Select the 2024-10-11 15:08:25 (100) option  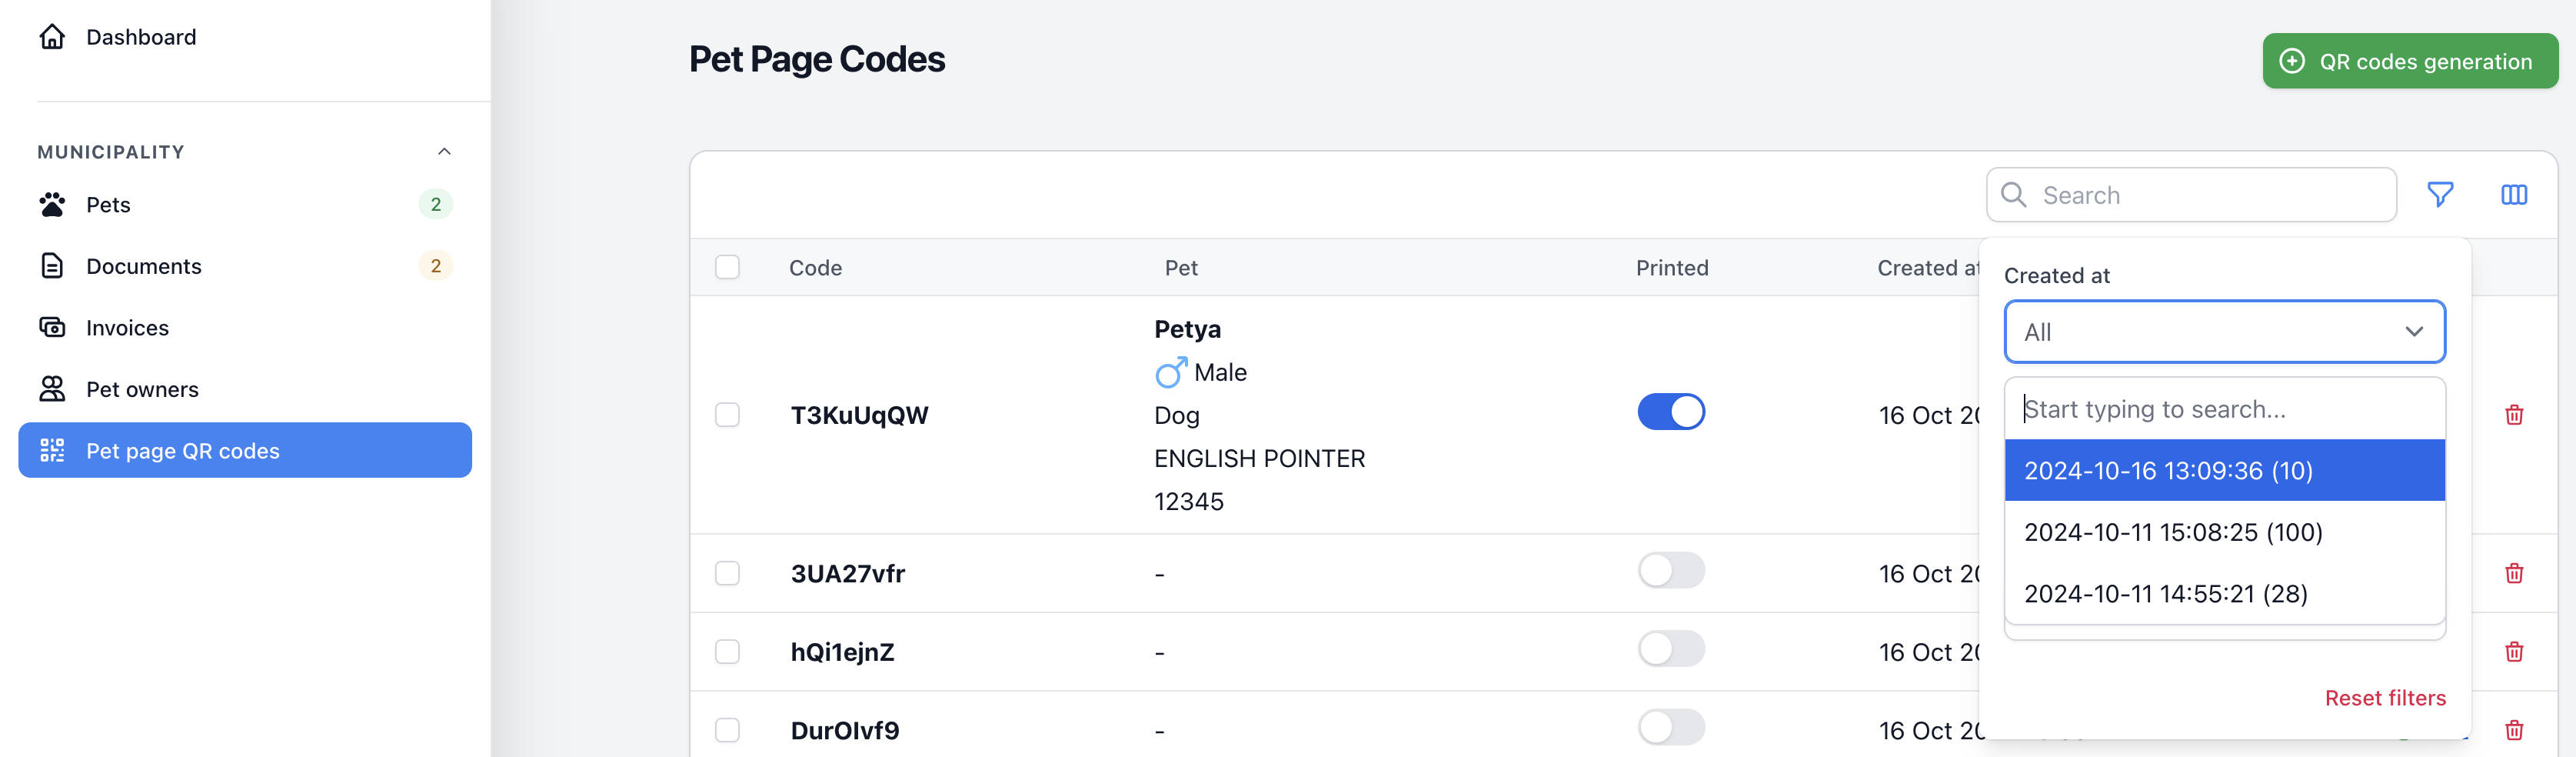[2224, 532]
